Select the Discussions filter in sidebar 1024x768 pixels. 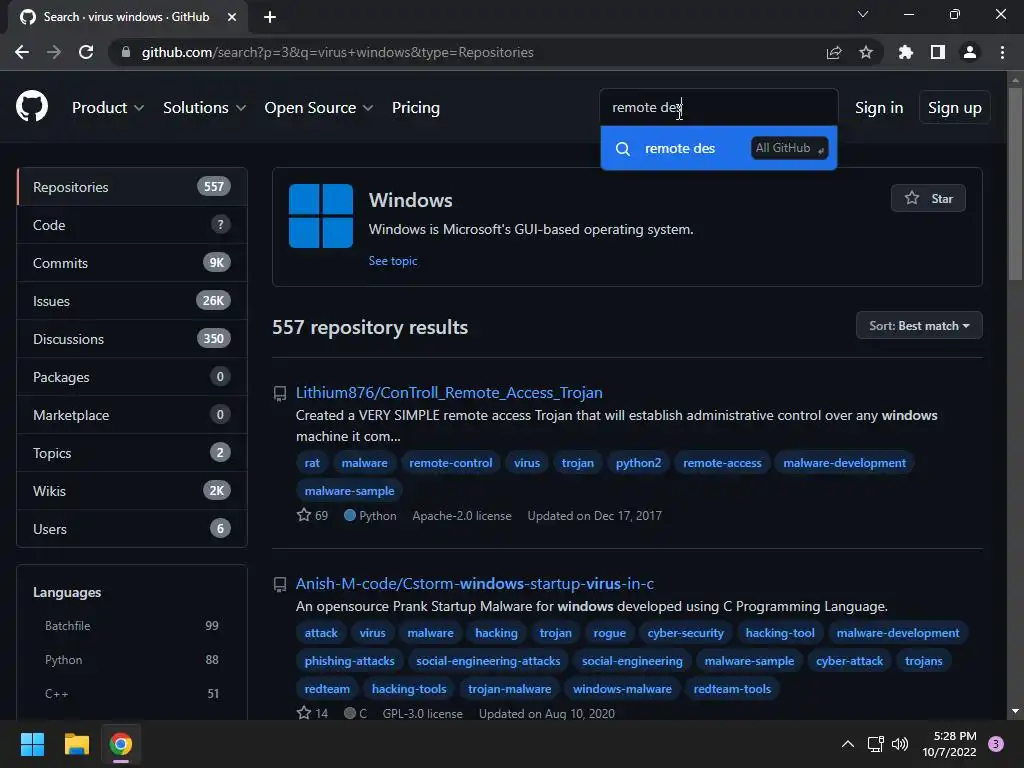132,338
